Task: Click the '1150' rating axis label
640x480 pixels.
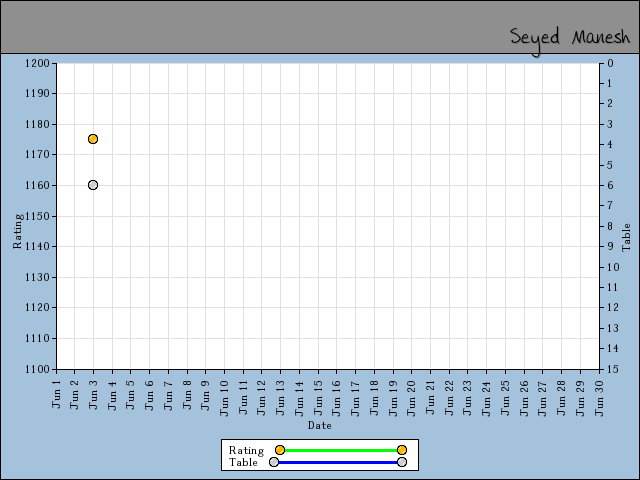Action: [37, 216]
